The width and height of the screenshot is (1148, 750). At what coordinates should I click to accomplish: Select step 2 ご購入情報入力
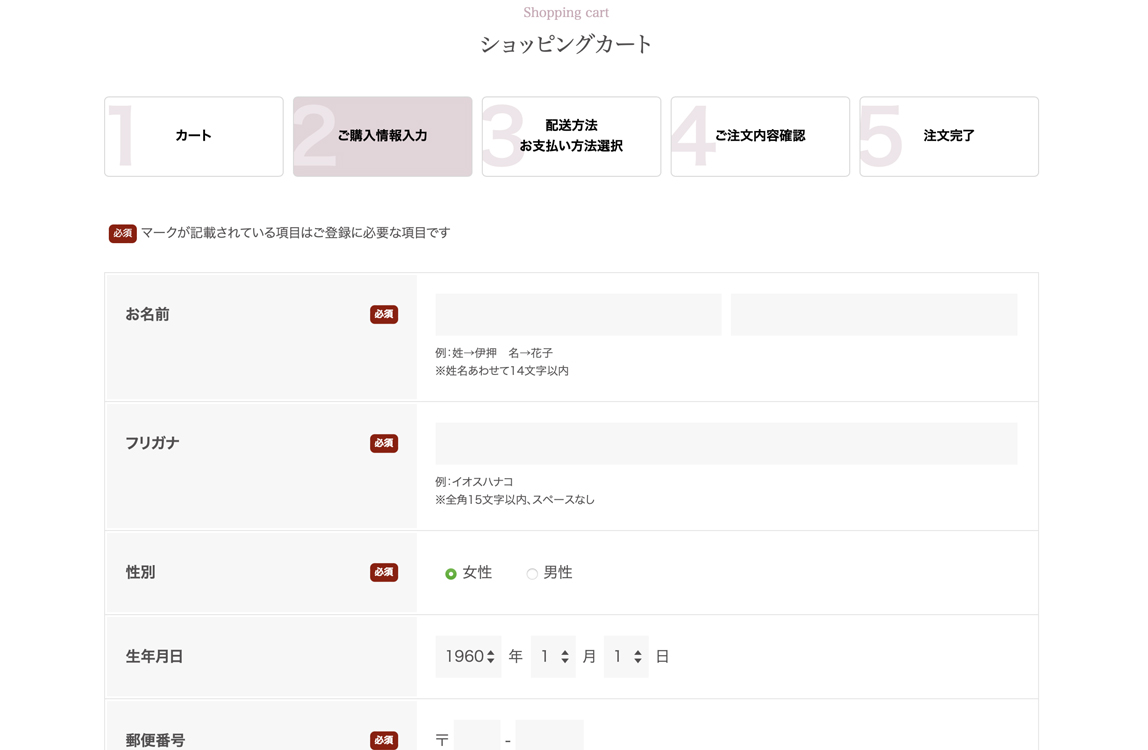tap(382, 136)
